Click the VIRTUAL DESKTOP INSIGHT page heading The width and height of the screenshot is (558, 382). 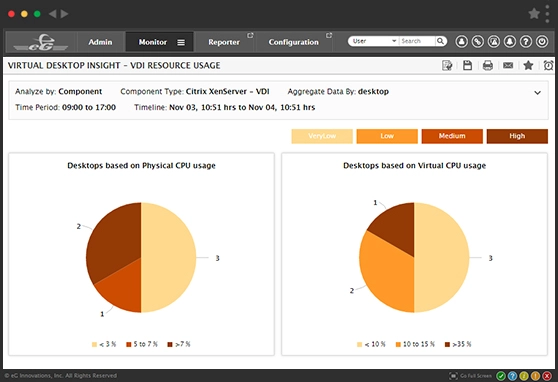click(114, 66)
